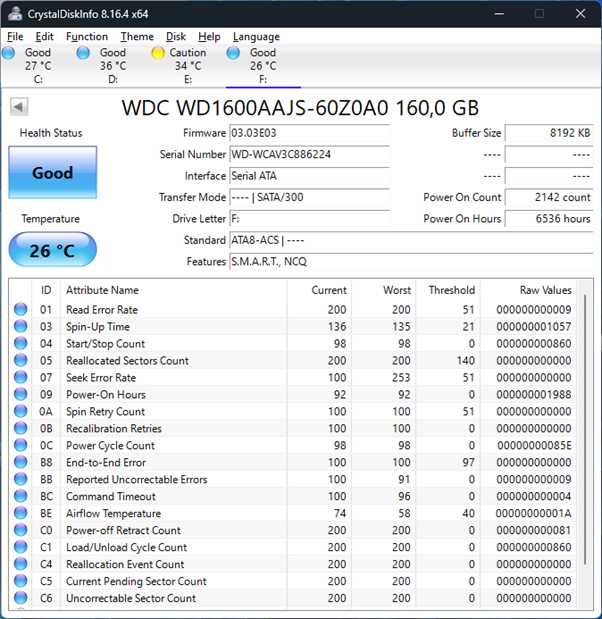Click the Drive Letter field F:

coord(310,218)
